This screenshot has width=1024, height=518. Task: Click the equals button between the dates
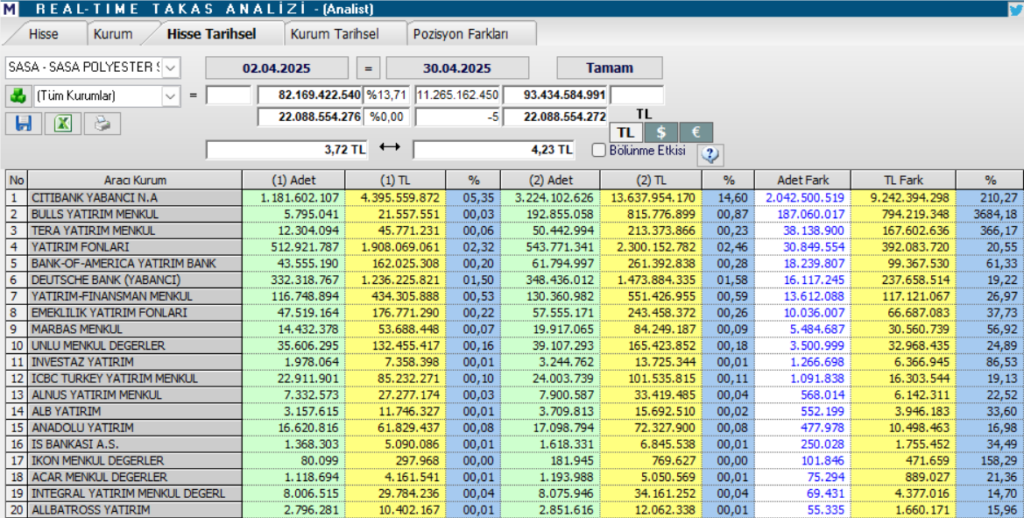pos(368,68)
